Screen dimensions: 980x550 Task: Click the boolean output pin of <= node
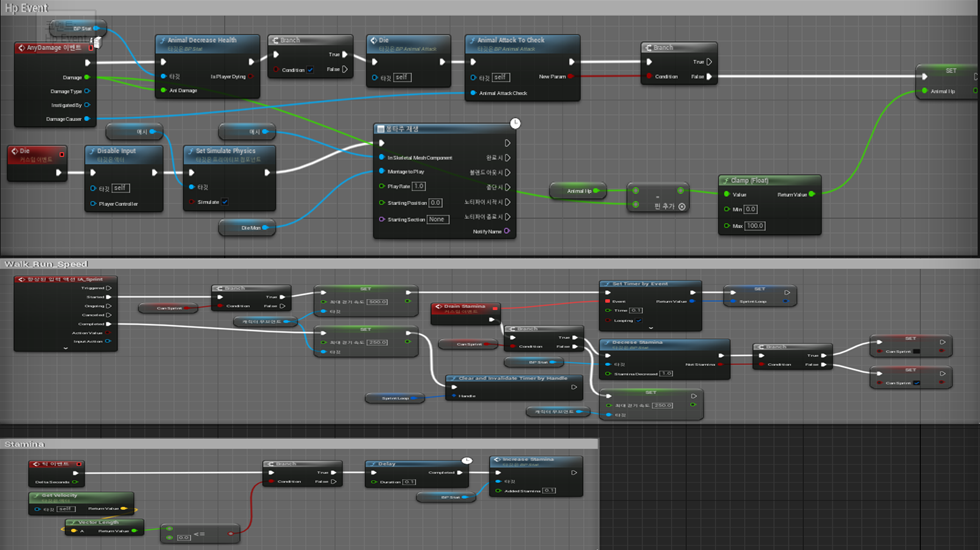pyautogui.click(x=231, y=533)
